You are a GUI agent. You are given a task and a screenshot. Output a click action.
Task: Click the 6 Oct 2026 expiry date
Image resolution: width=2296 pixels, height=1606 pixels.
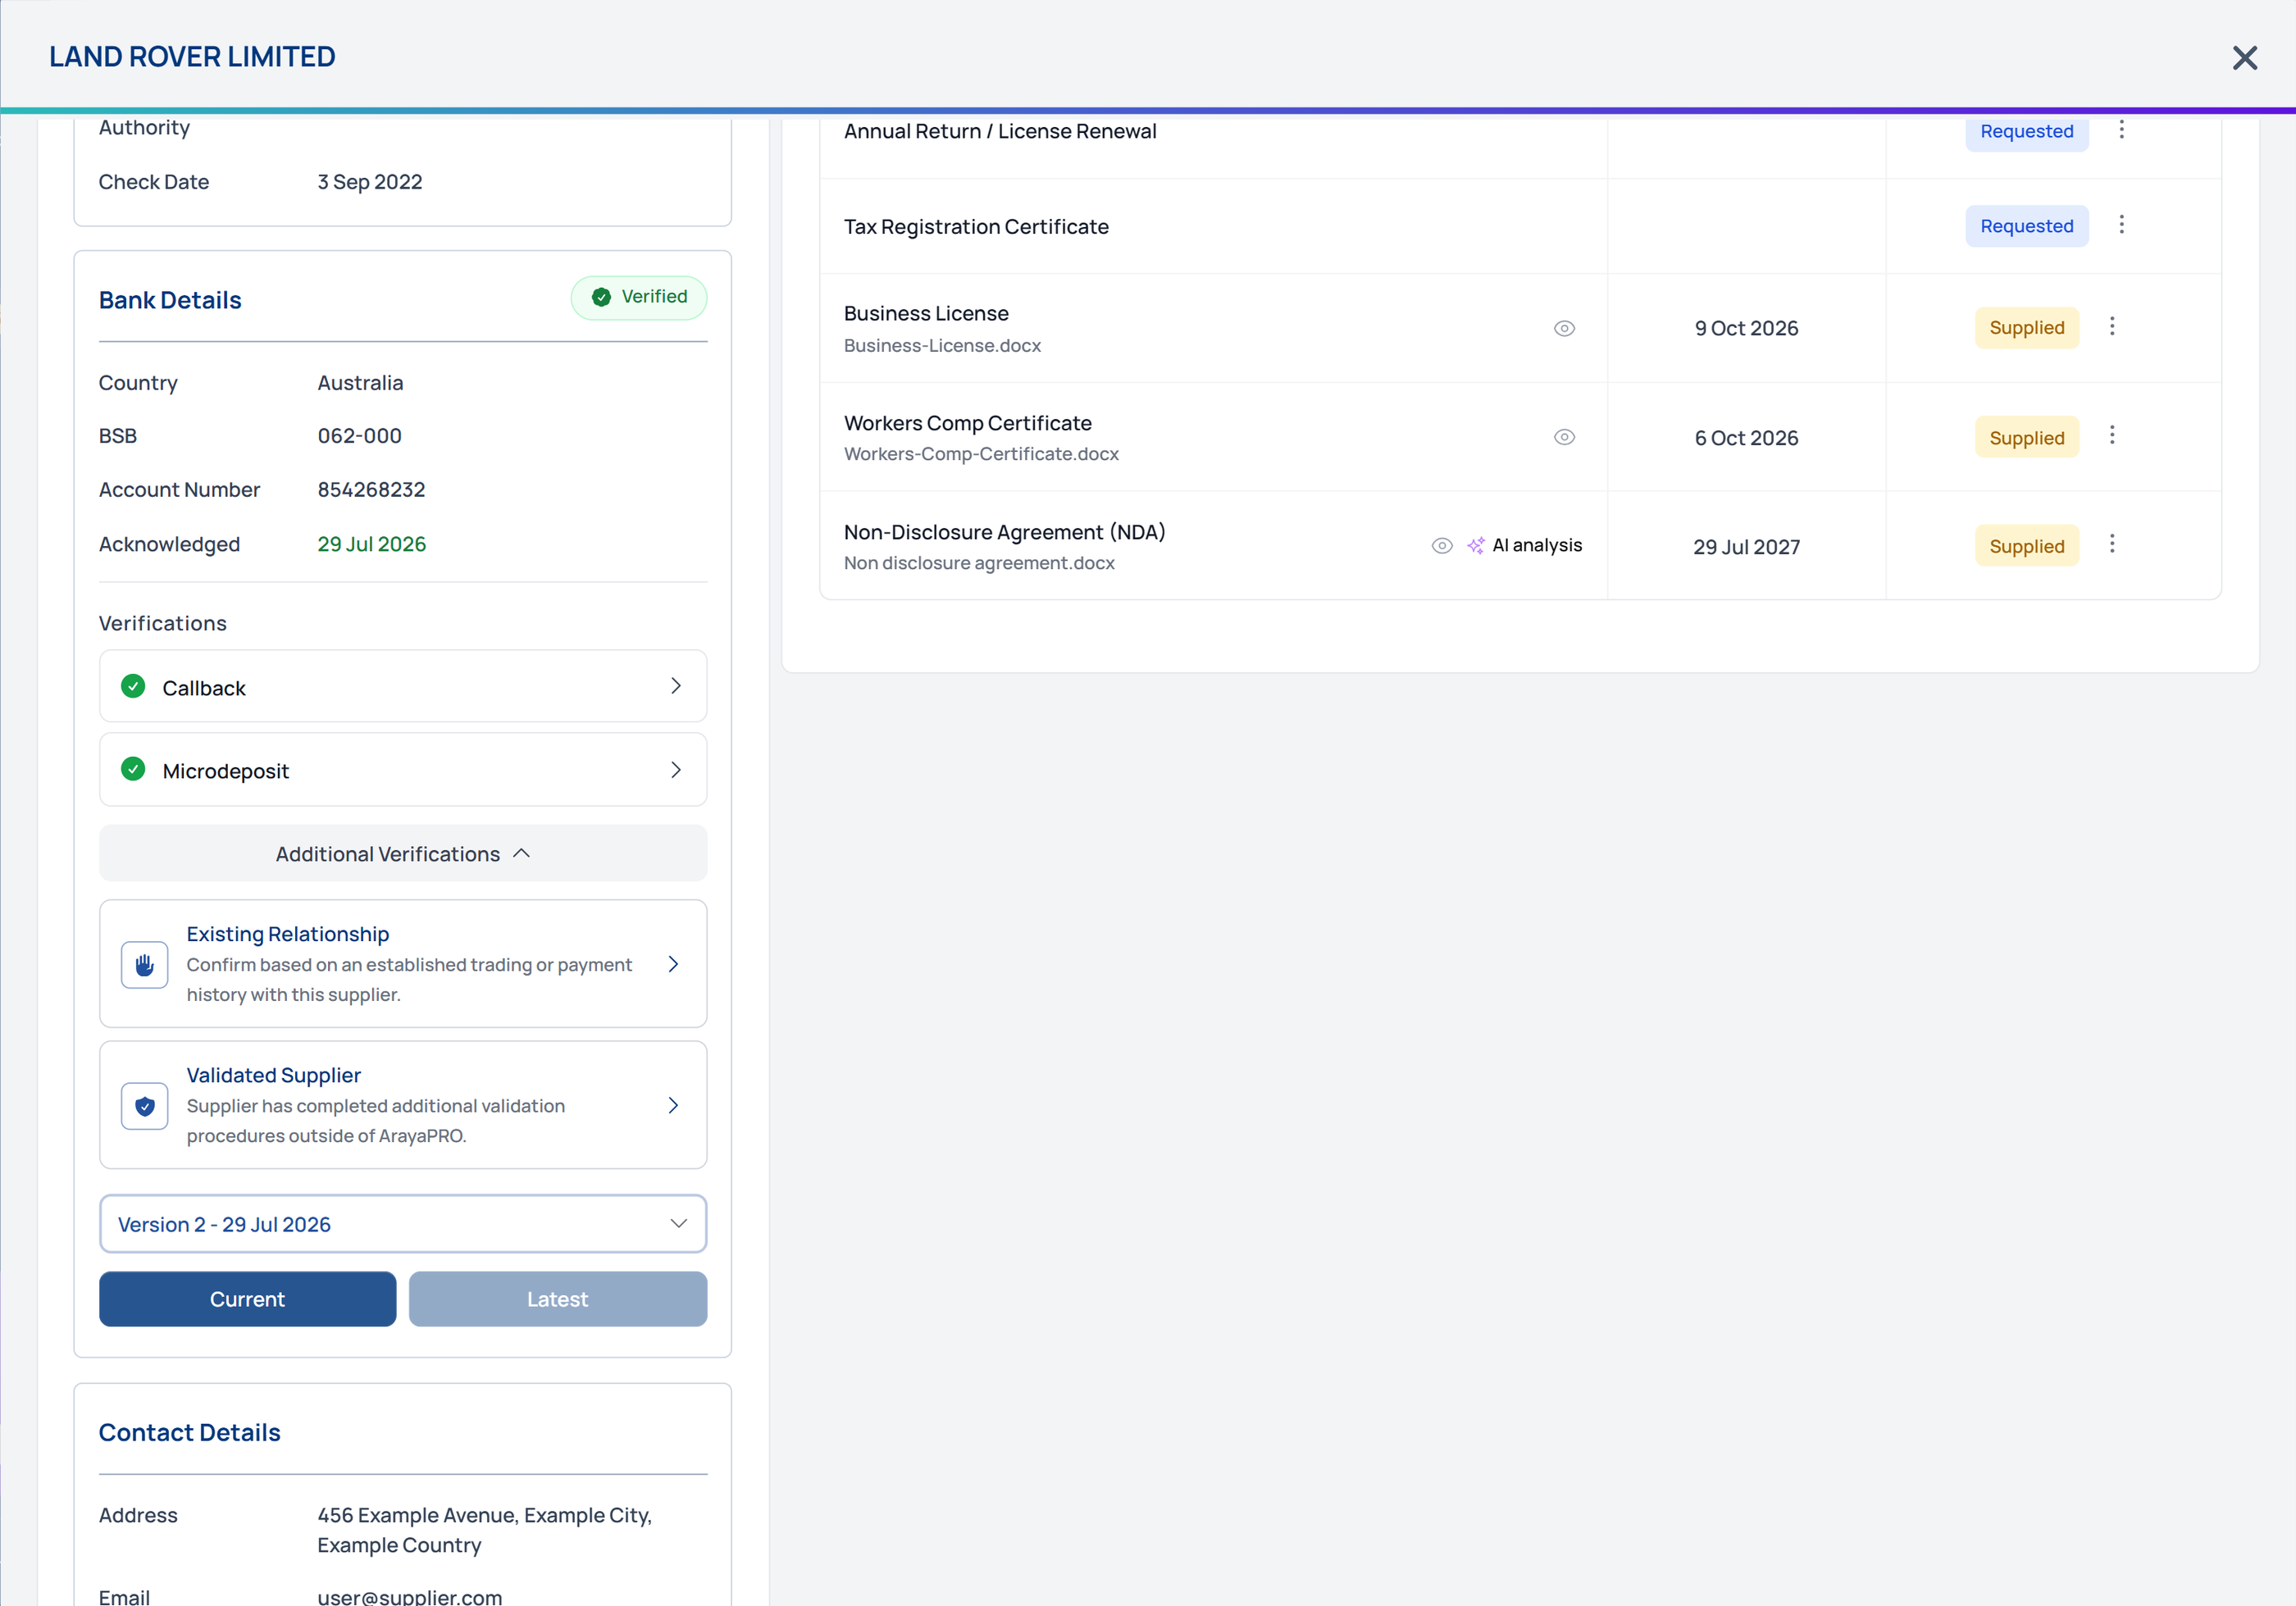tap(1746, 438)
